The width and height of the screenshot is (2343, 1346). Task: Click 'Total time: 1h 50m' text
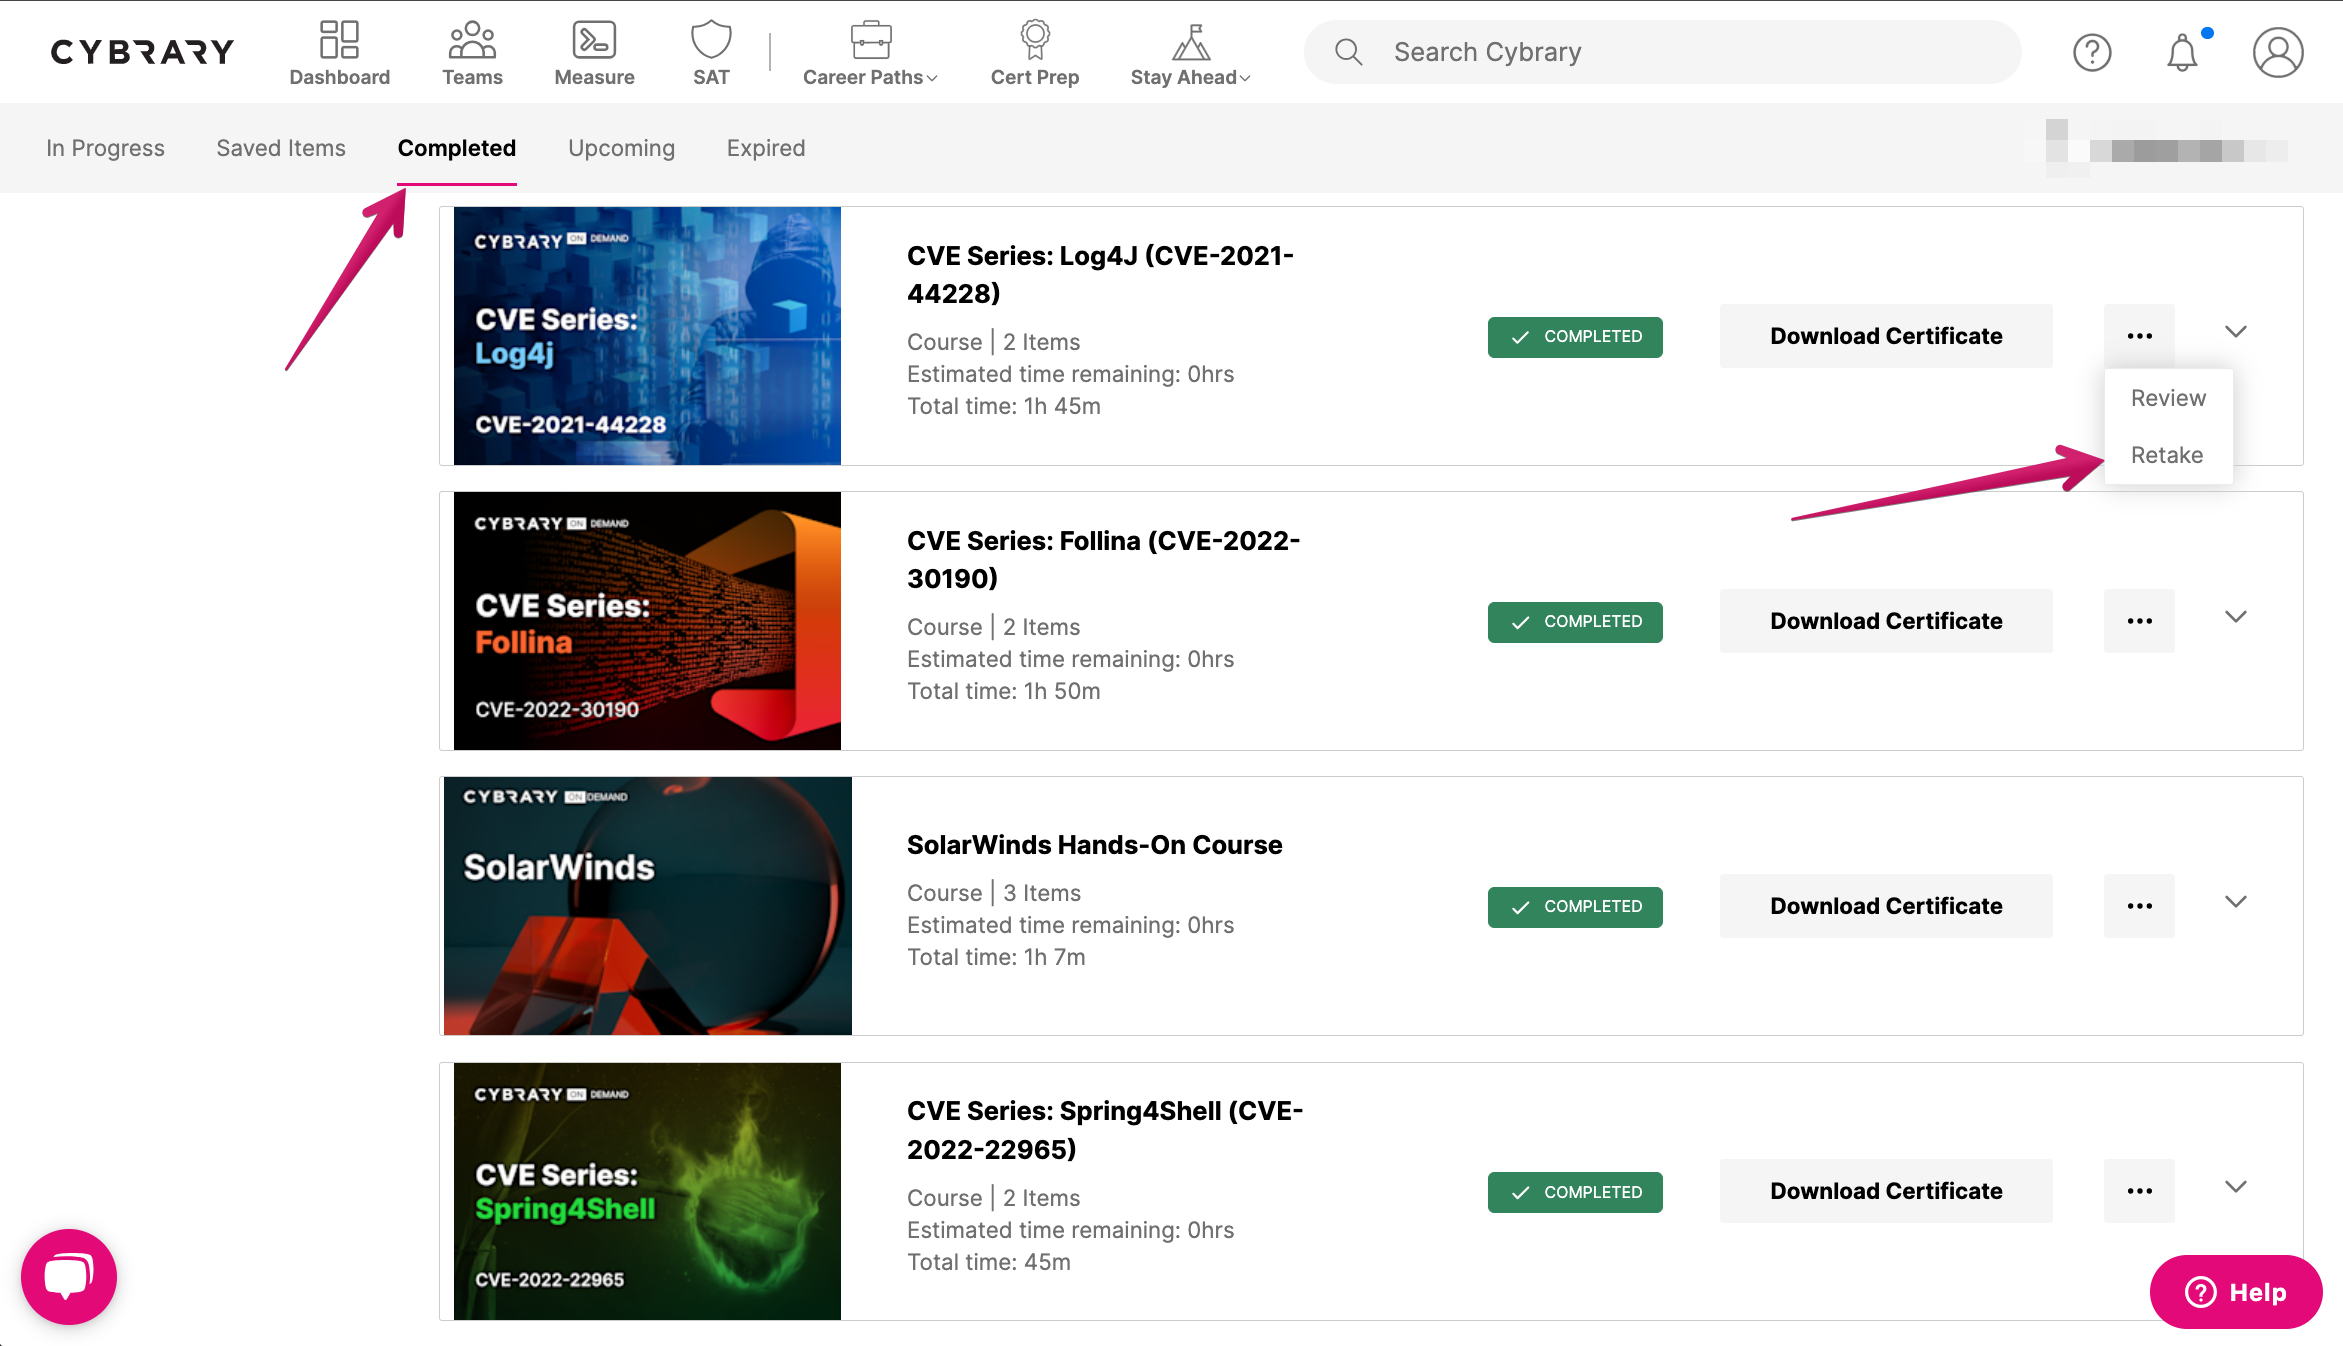click(1003, 691)
